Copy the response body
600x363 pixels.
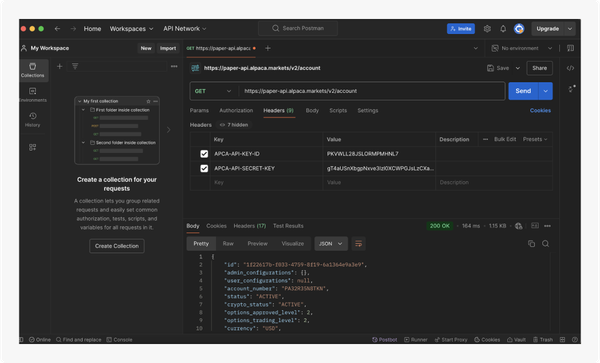click(x=532, y=244)
